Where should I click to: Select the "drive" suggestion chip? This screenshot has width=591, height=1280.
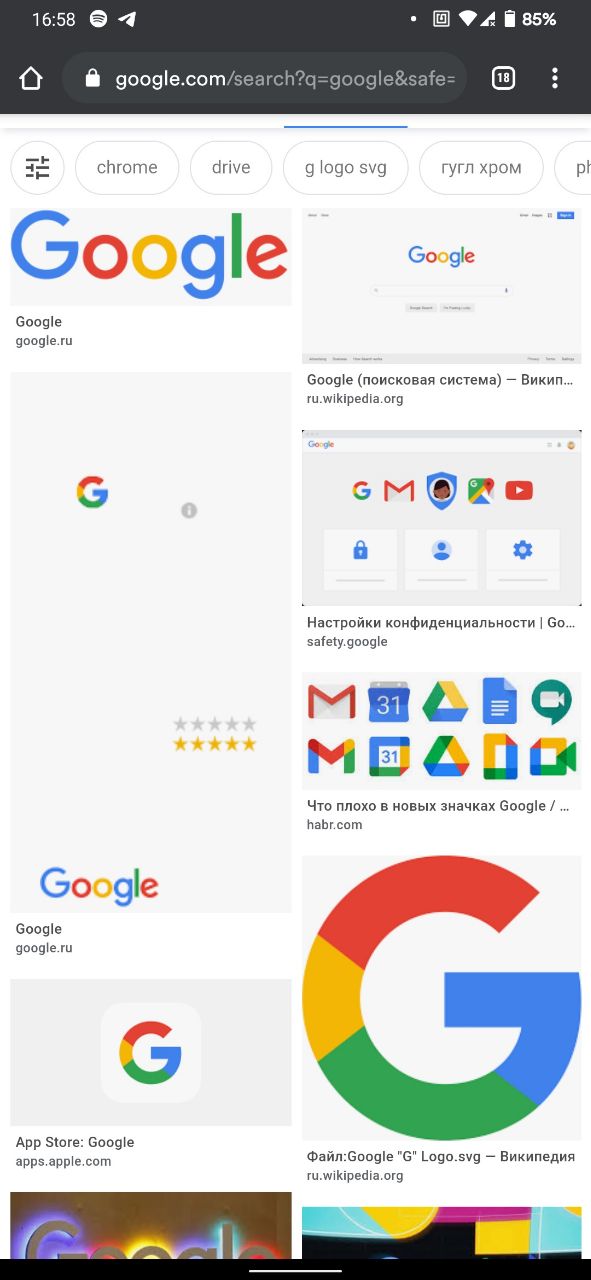[x=231, y=168]
